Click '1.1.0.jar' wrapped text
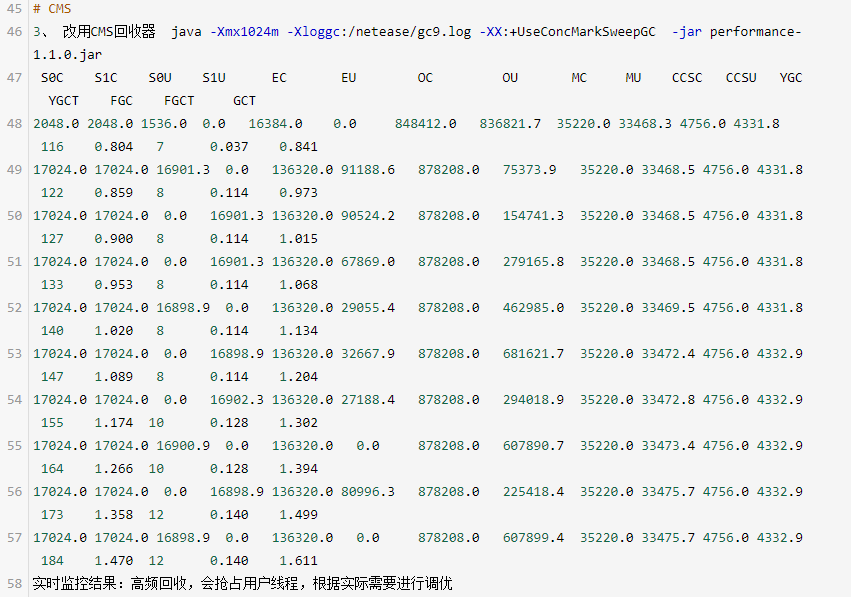The image size is (851, 597). [67, 55]
